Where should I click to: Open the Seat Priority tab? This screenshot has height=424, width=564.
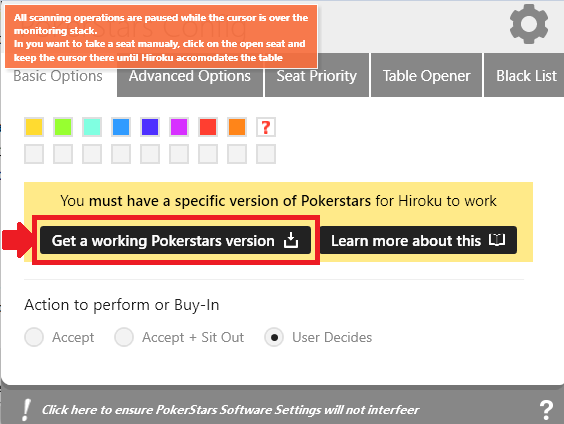pyautogui.click(x=317, y=76)
